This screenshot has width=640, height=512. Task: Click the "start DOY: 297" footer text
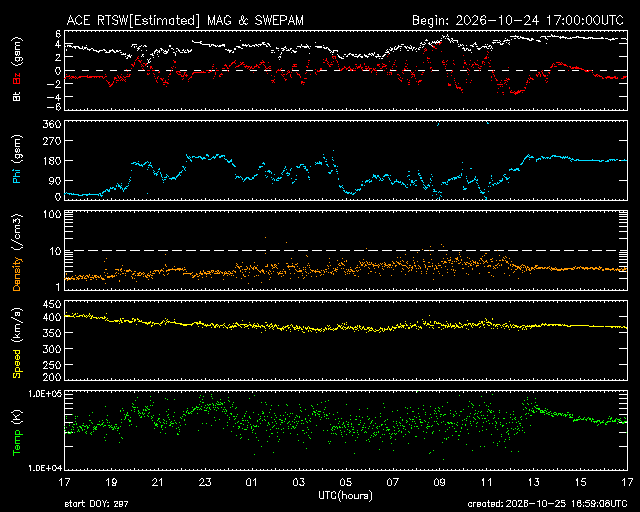point(96,504)
